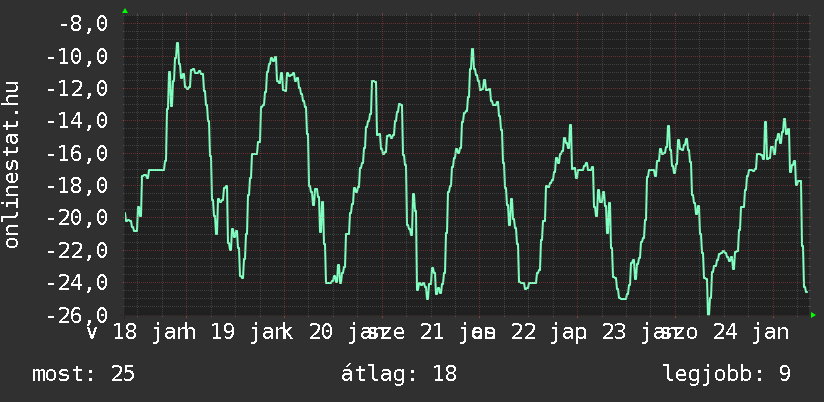Click the green arrow atop the vertical axis
Viewport: 824px width, 402px height.
point(125,10)
